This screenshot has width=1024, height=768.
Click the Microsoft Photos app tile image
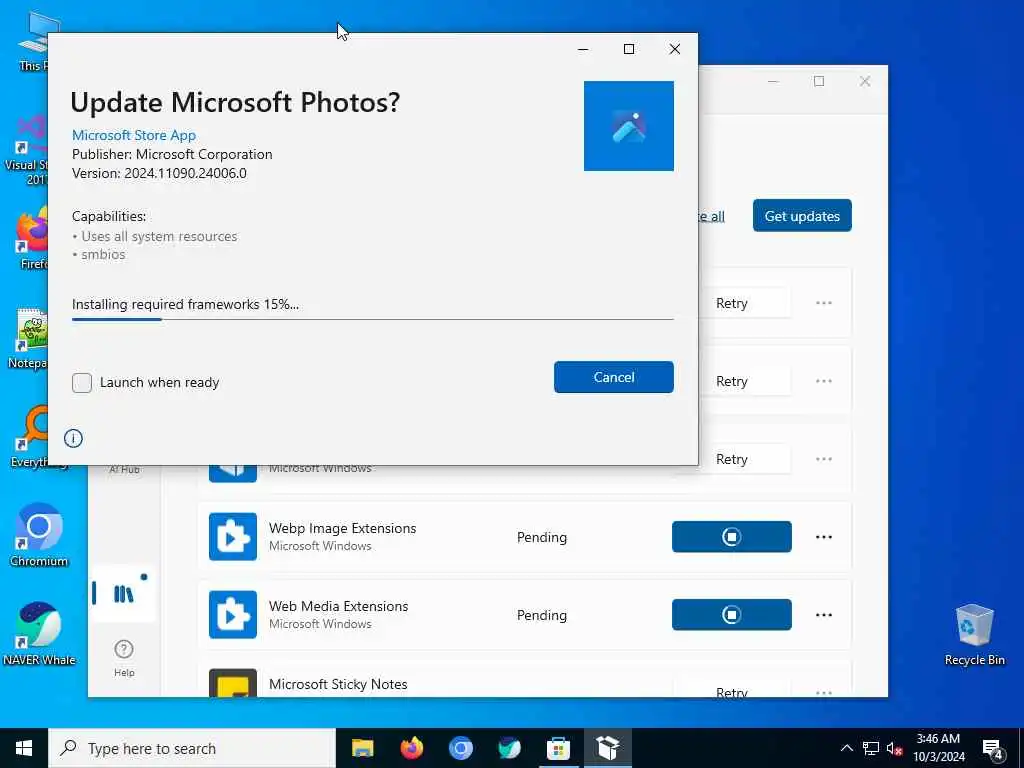coord(628,126)
